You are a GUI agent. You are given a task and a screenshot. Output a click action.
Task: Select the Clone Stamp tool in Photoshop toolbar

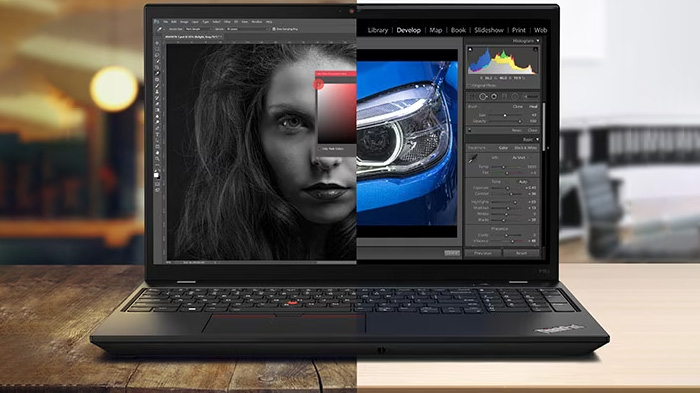[157, 92]
